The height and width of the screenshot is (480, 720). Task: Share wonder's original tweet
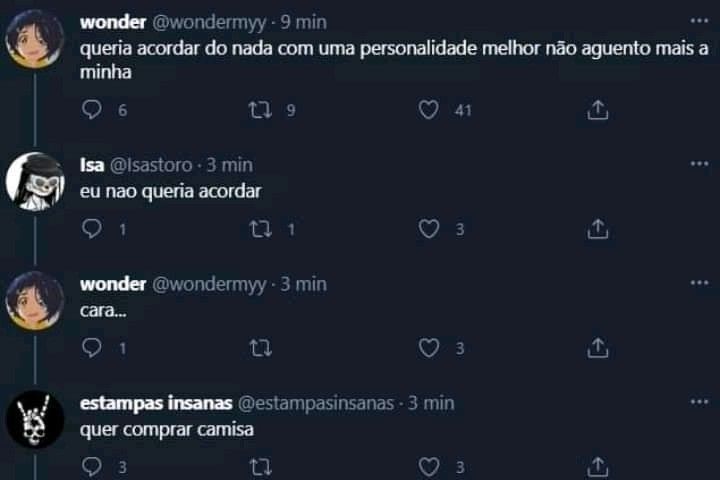tap(598, 110)
